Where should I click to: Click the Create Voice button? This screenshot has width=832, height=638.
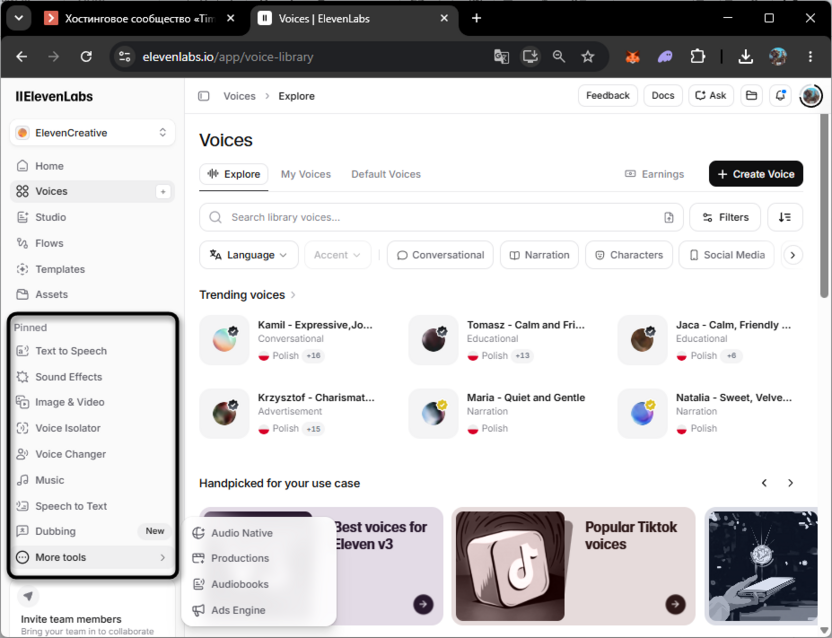point(756,174)
